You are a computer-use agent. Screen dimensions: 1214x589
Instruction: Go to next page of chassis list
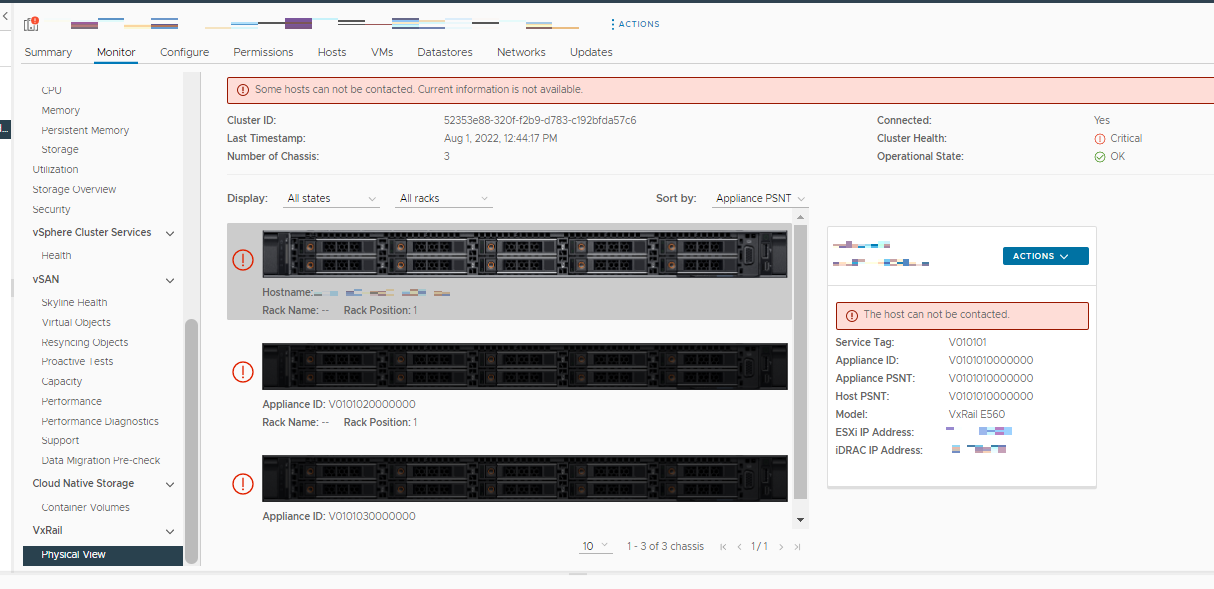coord(781,547)
